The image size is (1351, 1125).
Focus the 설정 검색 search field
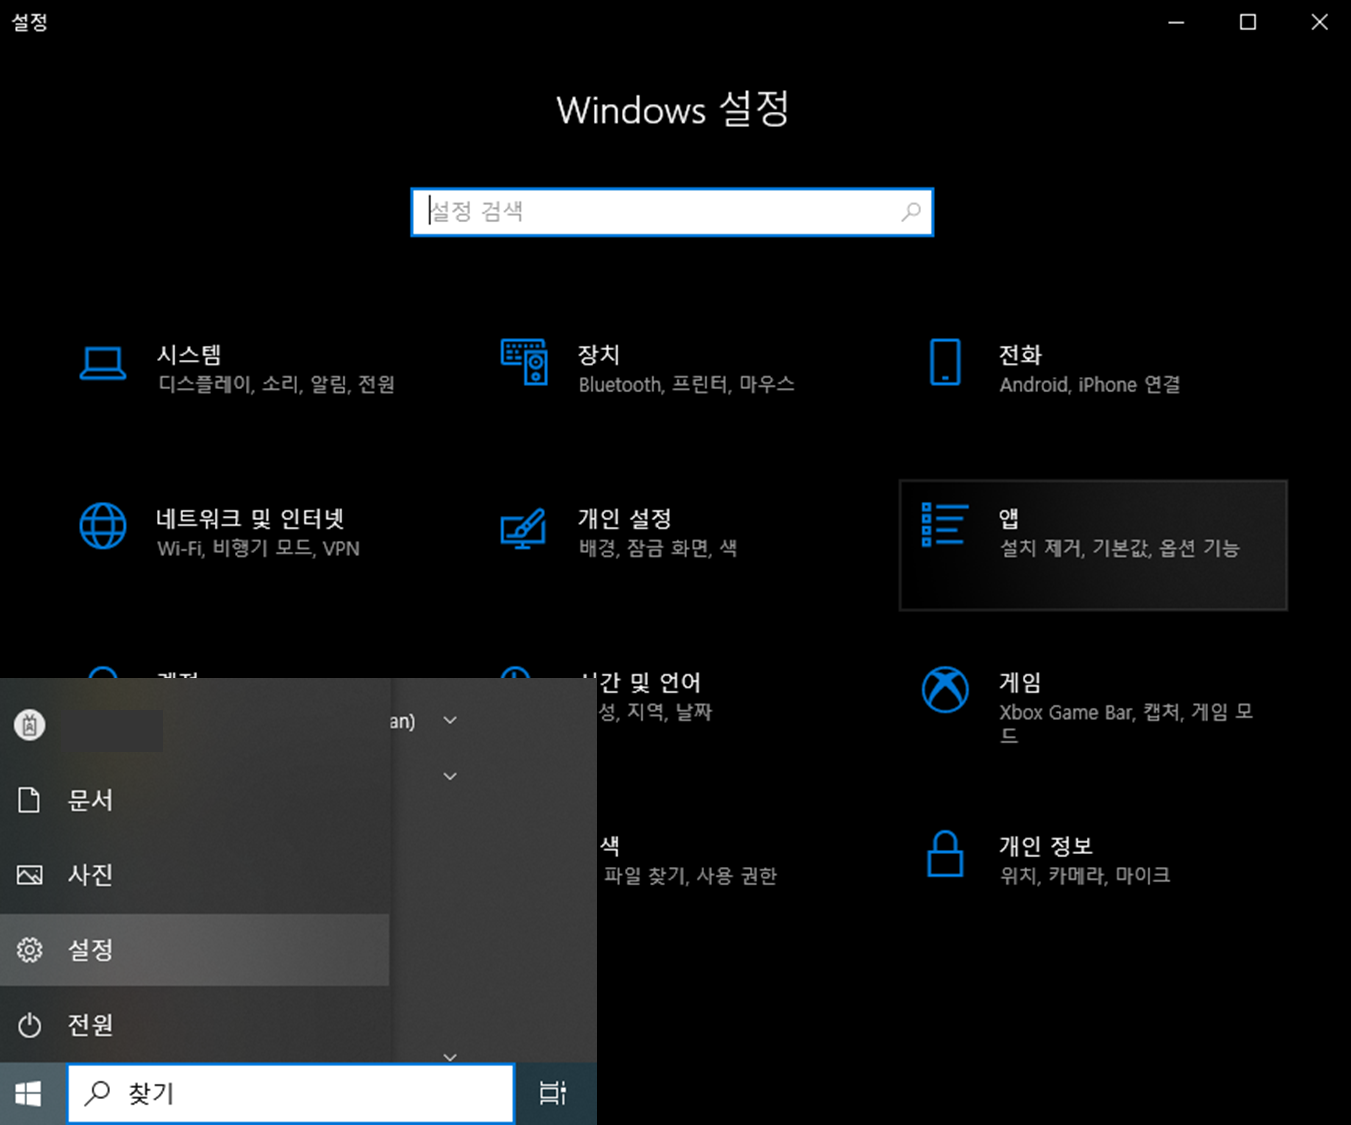click(x=672, y=212)
